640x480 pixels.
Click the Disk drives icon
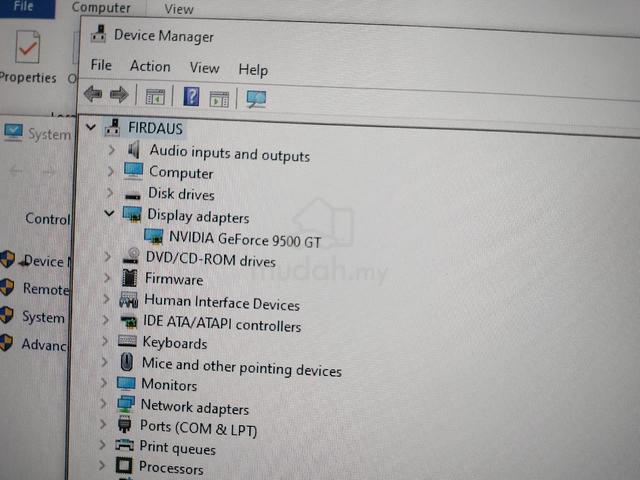pos(133,196)
